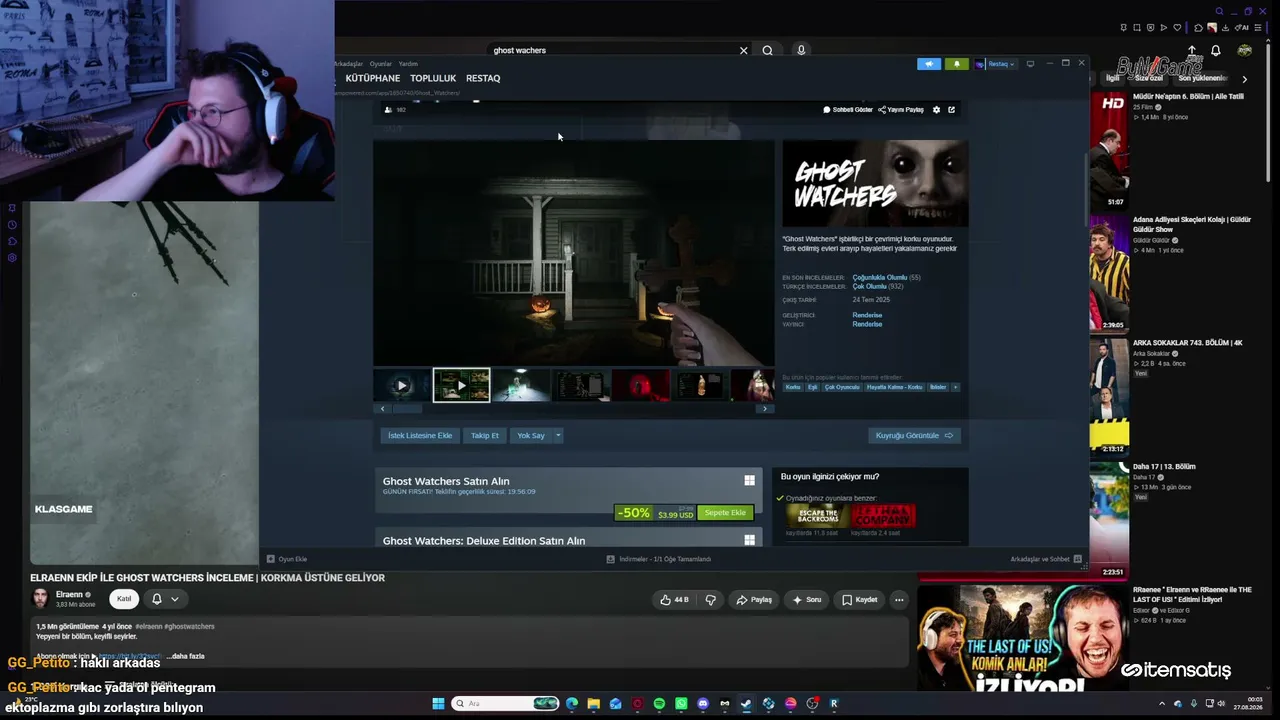Add Ghost Watchers to cart with Sepete Ekle
Image resolution: width=1280 pixels, height=720 pixels.
725,513
